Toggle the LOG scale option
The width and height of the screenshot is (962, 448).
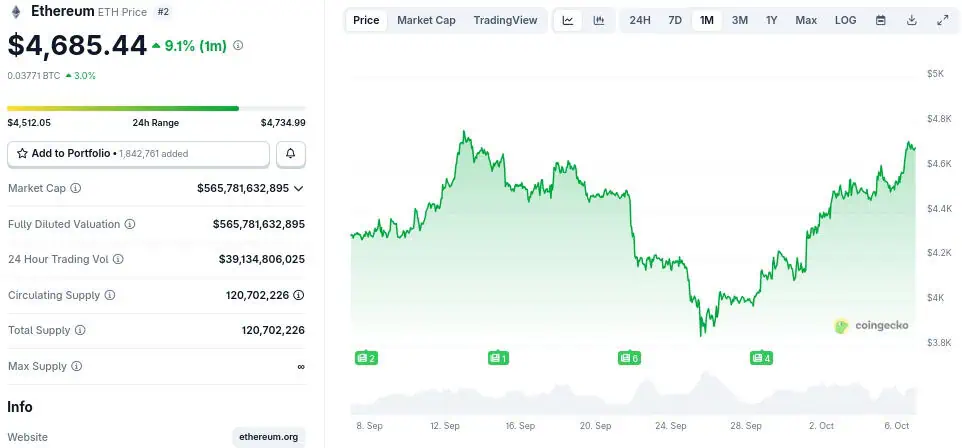846,20
